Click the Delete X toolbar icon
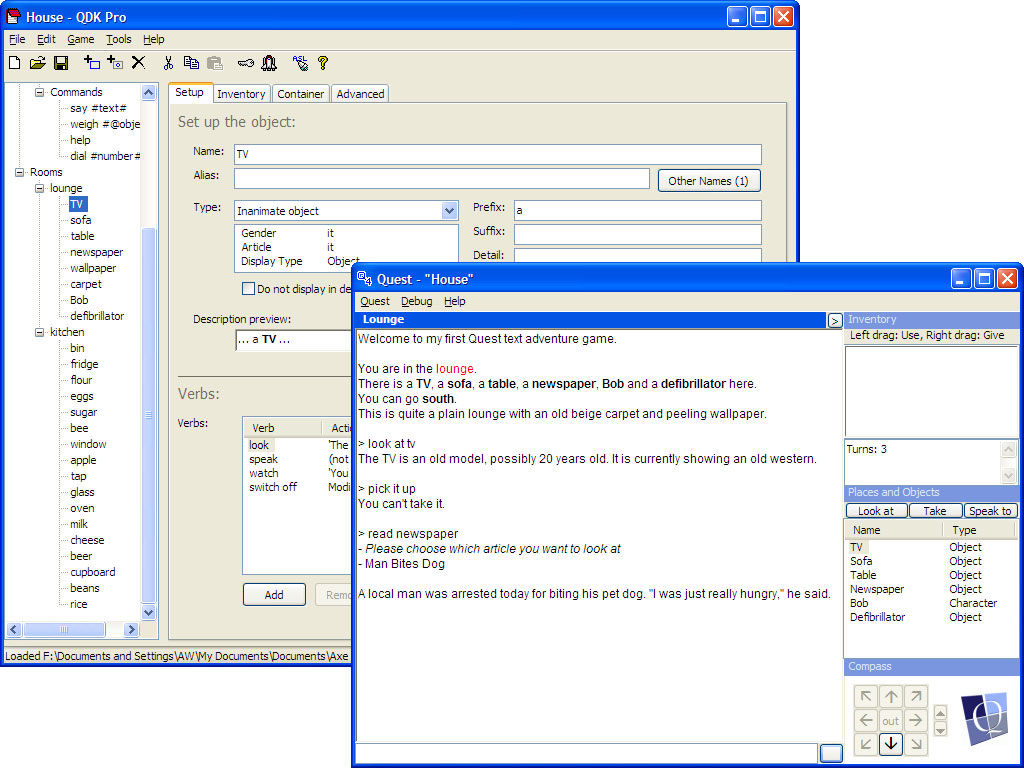 [138, 63]
